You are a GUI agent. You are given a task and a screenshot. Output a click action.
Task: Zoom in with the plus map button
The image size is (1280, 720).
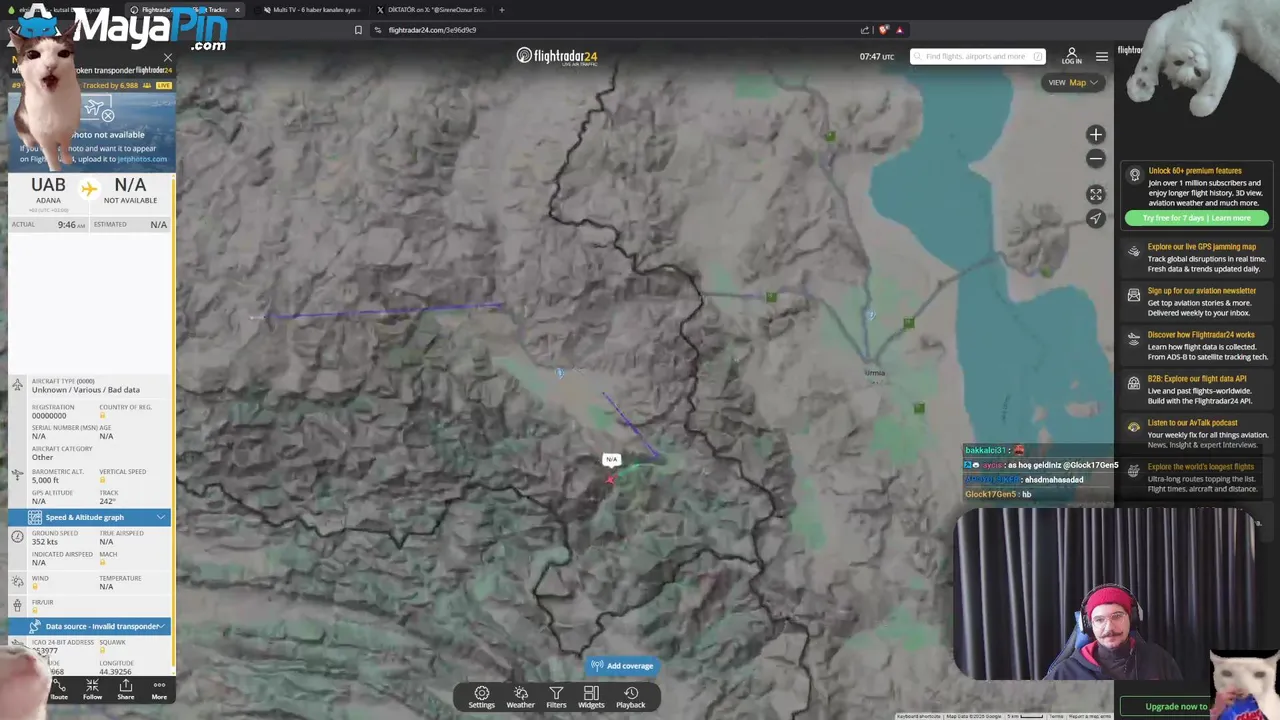pos(1096,134)
